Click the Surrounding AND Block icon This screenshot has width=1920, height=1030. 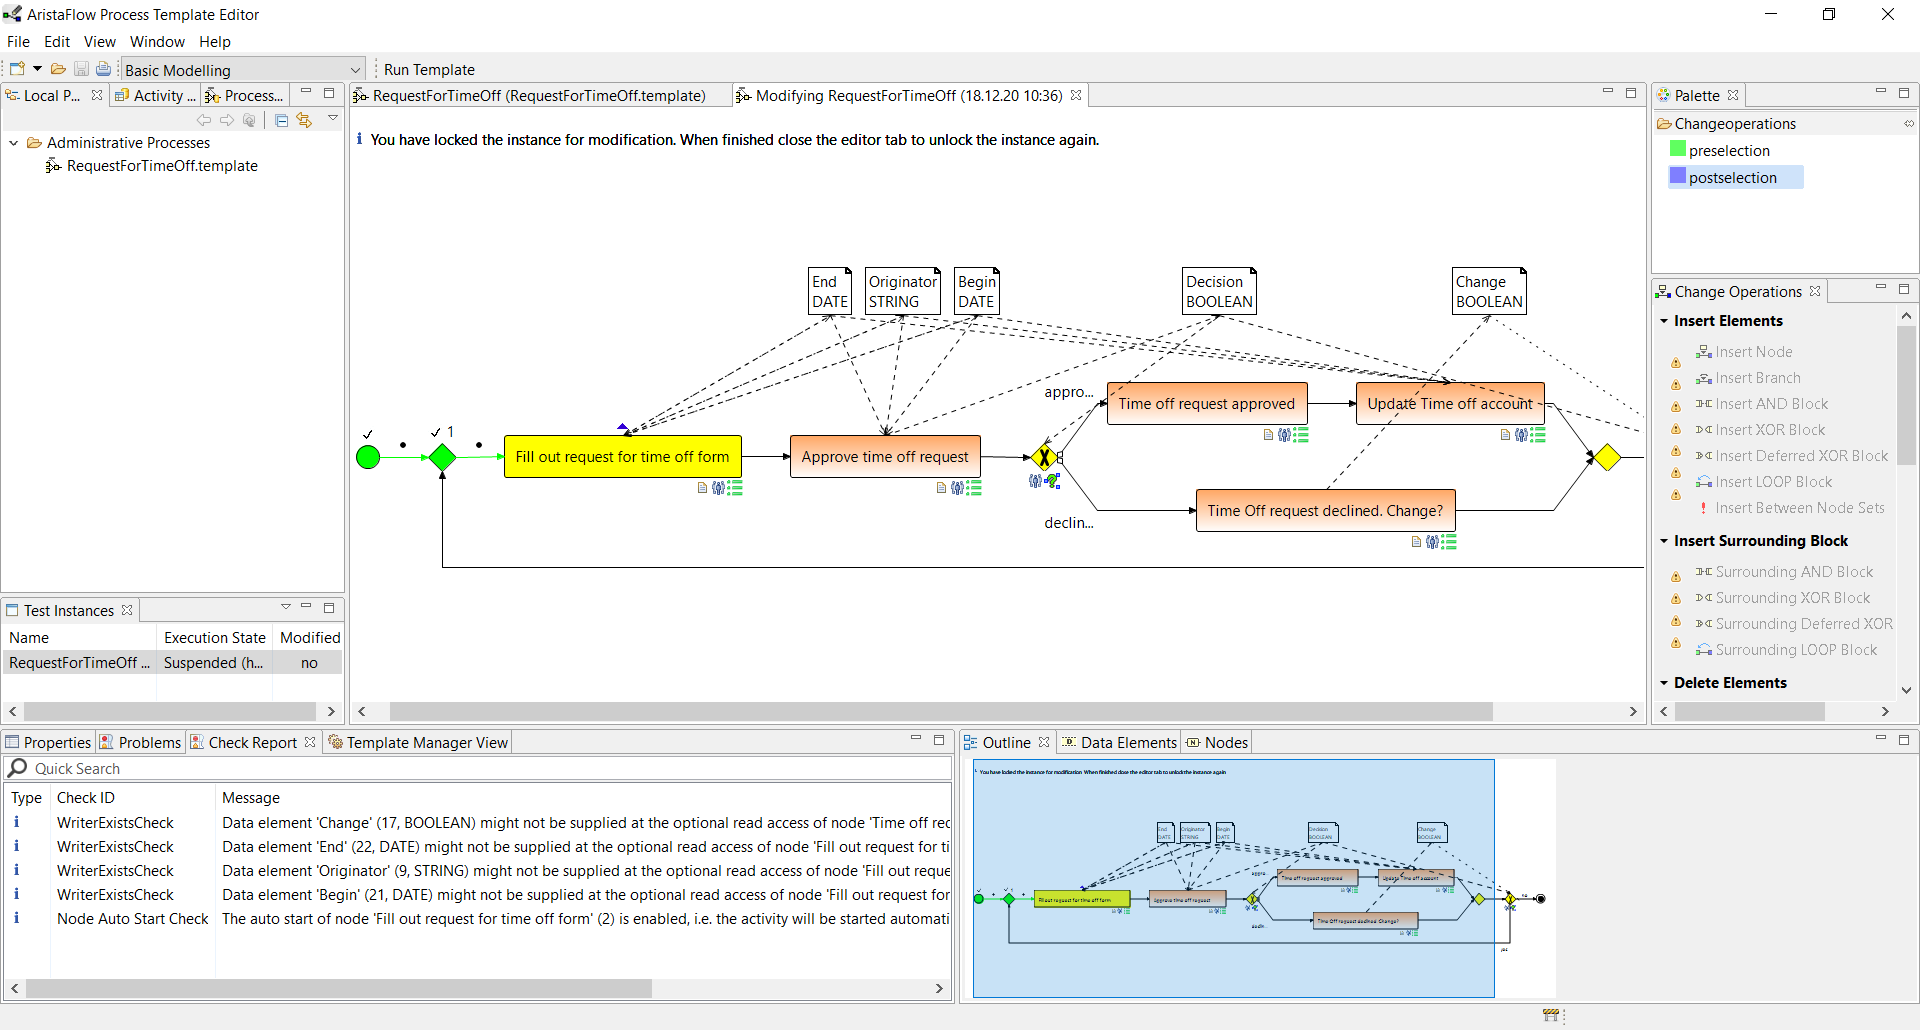point(1704,572)
